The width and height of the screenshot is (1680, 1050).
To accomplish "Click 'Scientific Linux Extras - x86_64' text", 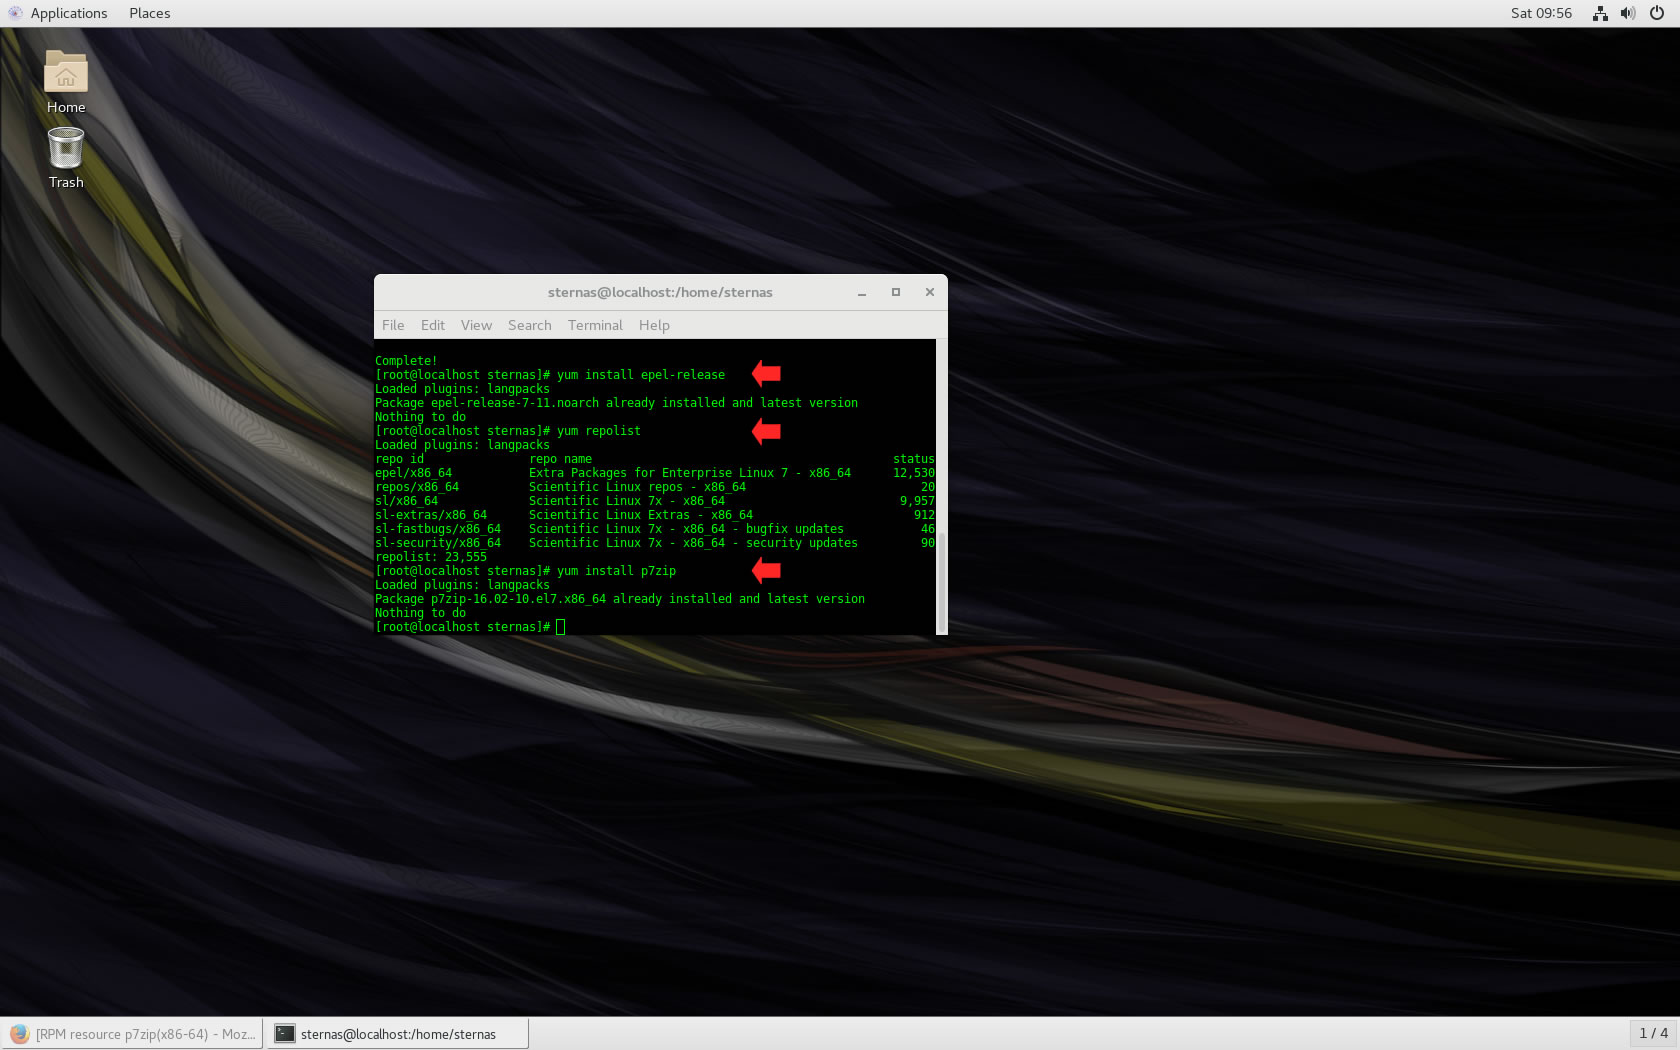I will click(x=641, y=515).
